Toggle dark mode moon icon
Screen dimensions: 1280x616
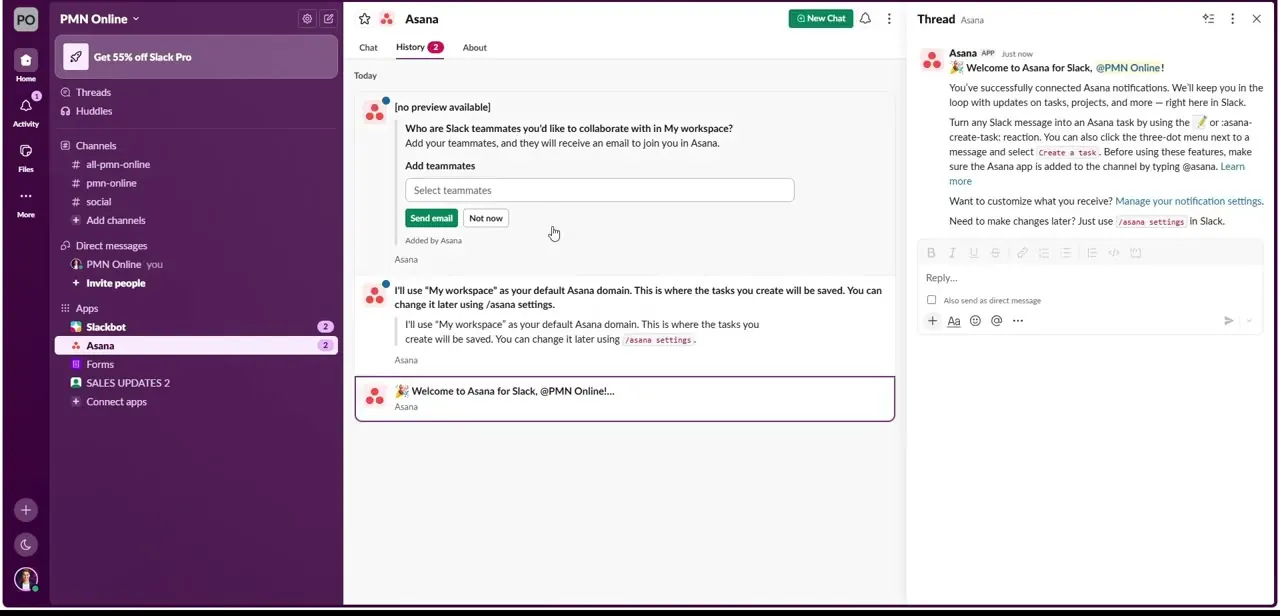tap(26, 545)
